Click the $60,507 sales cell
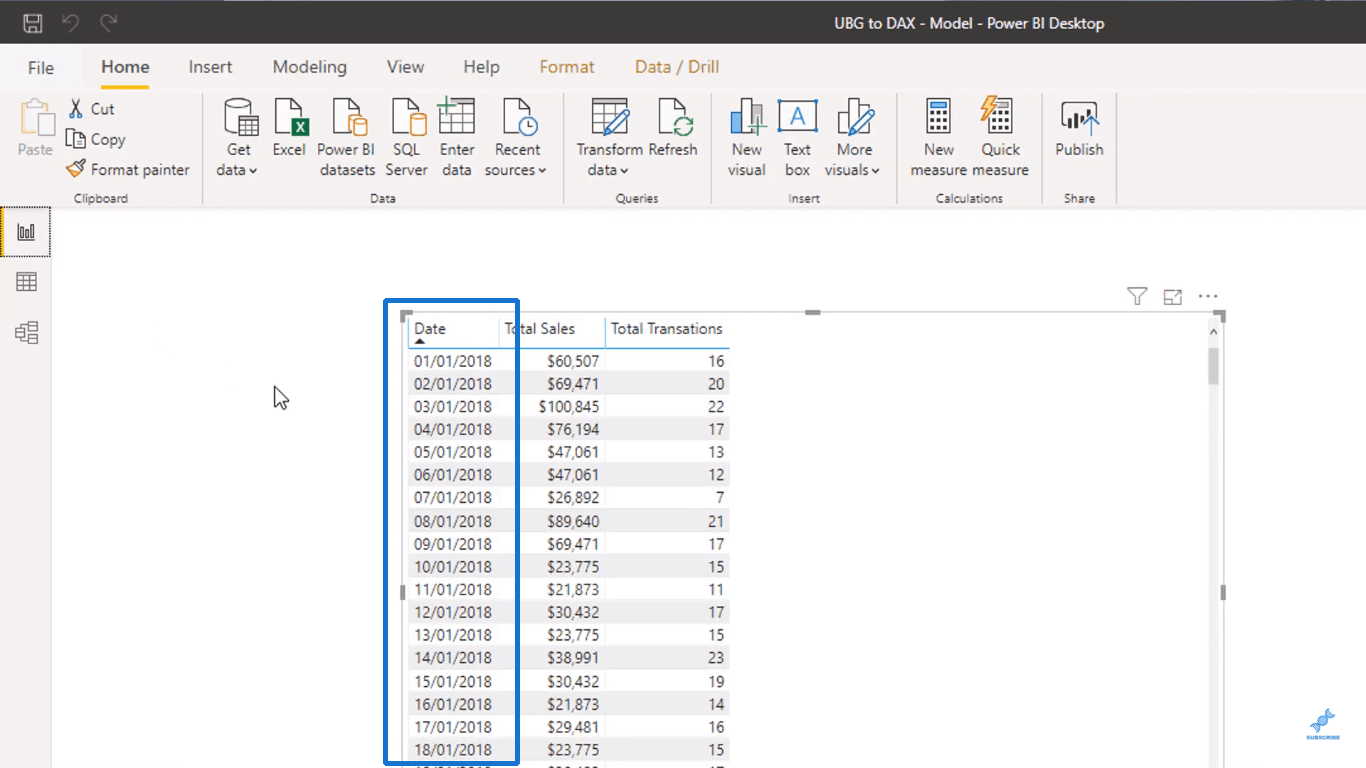 (573, 361)
